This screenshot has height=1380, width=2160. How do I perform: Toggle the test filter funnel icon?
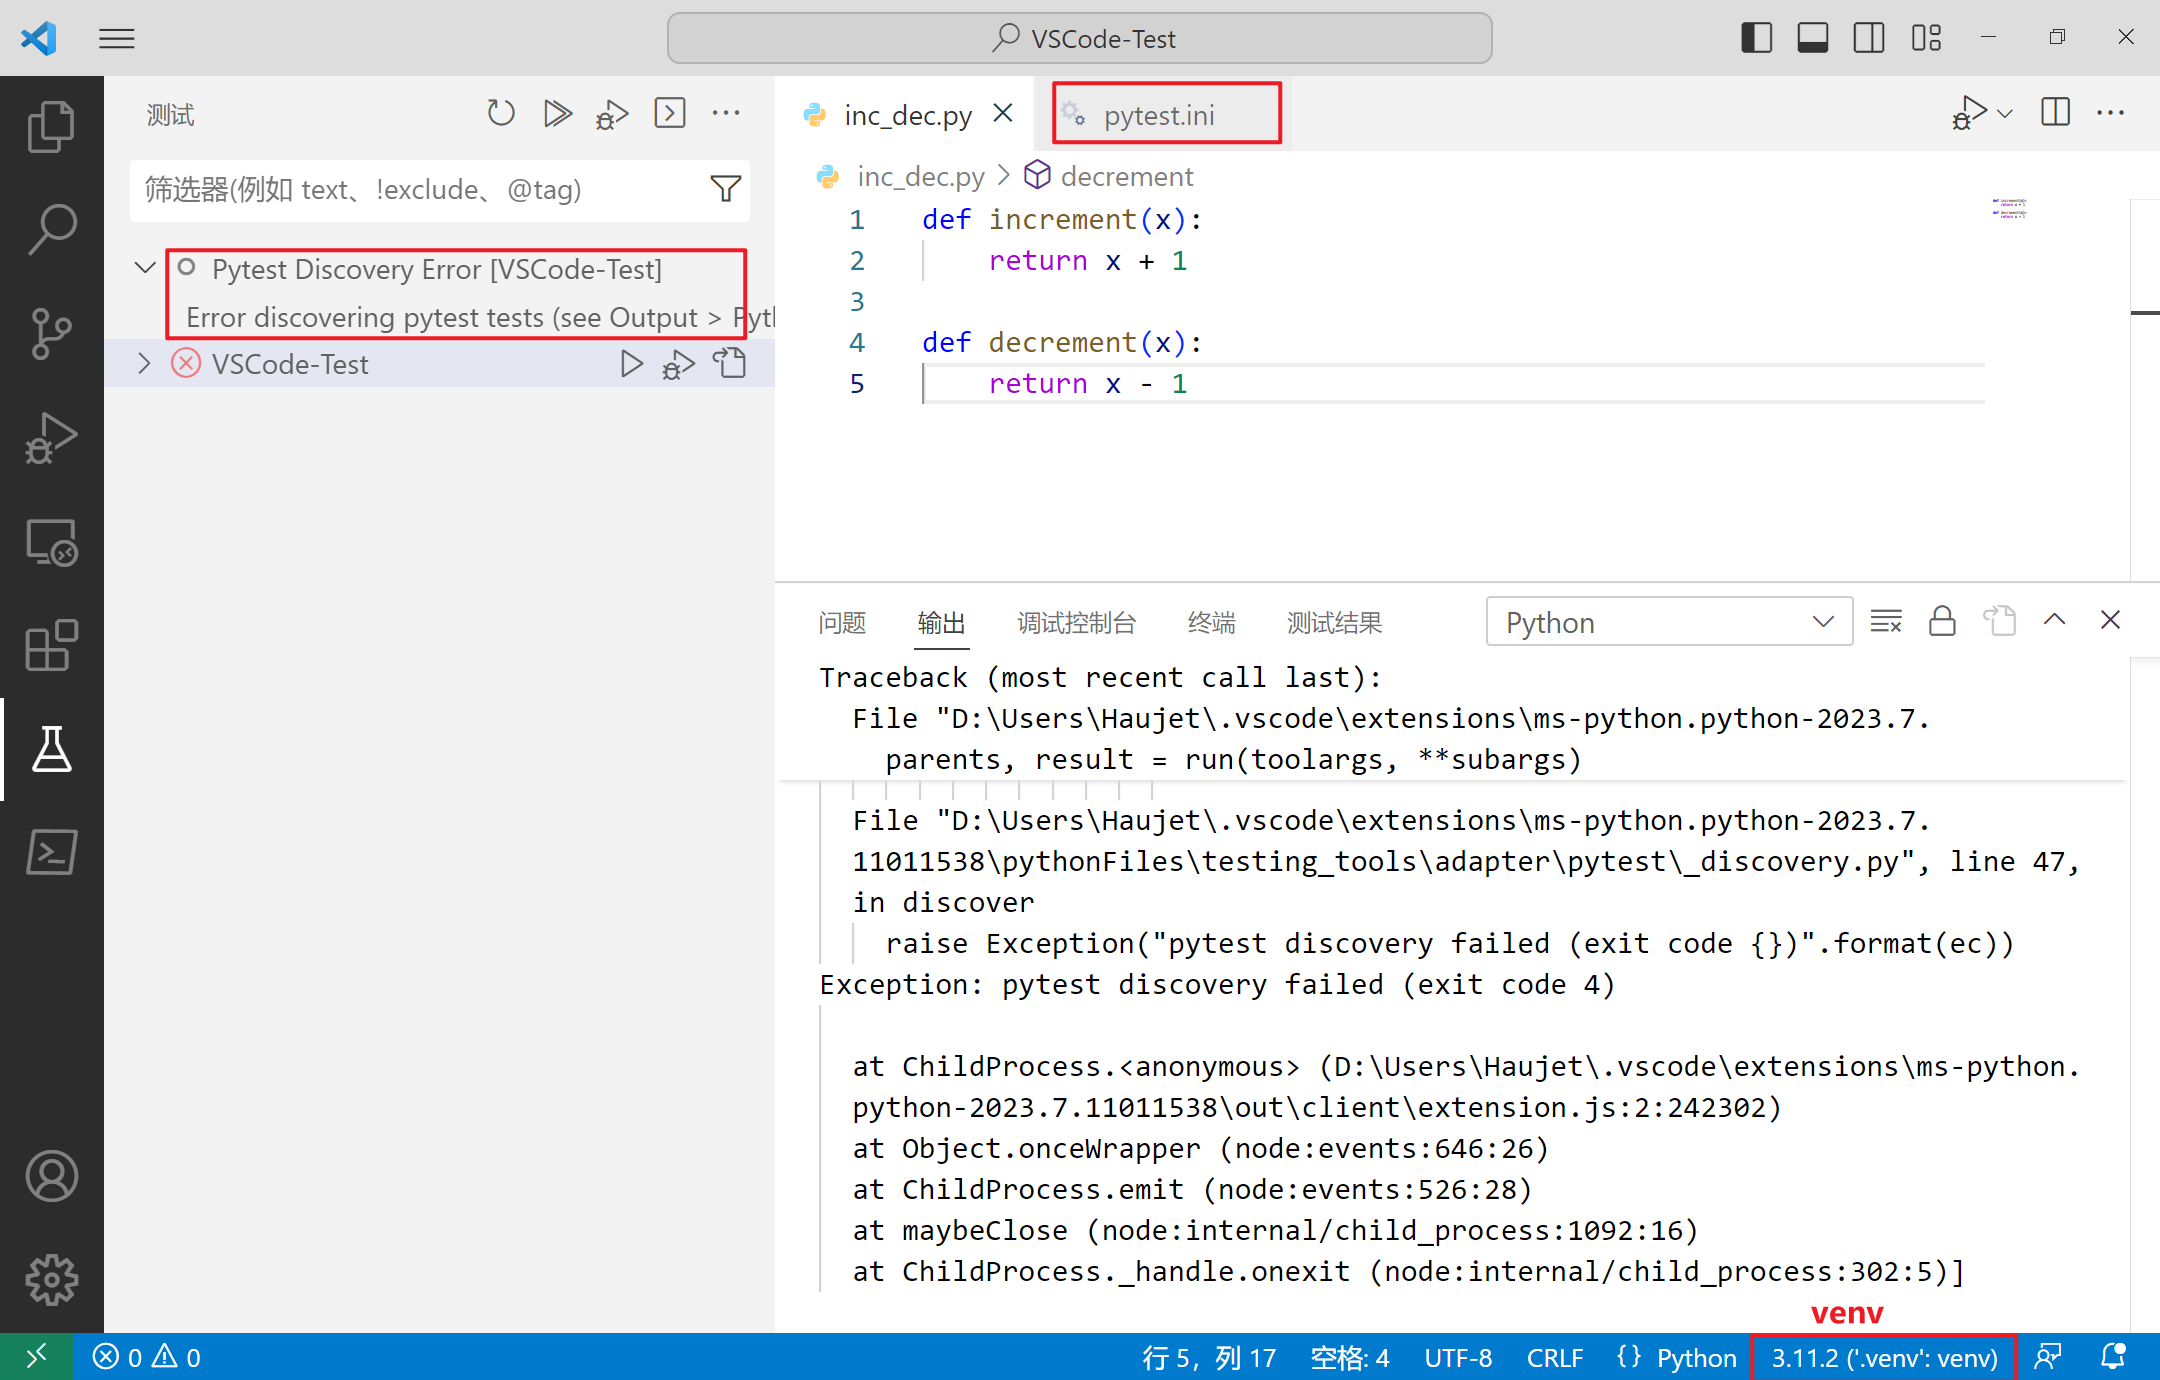[x=725, y=189]
